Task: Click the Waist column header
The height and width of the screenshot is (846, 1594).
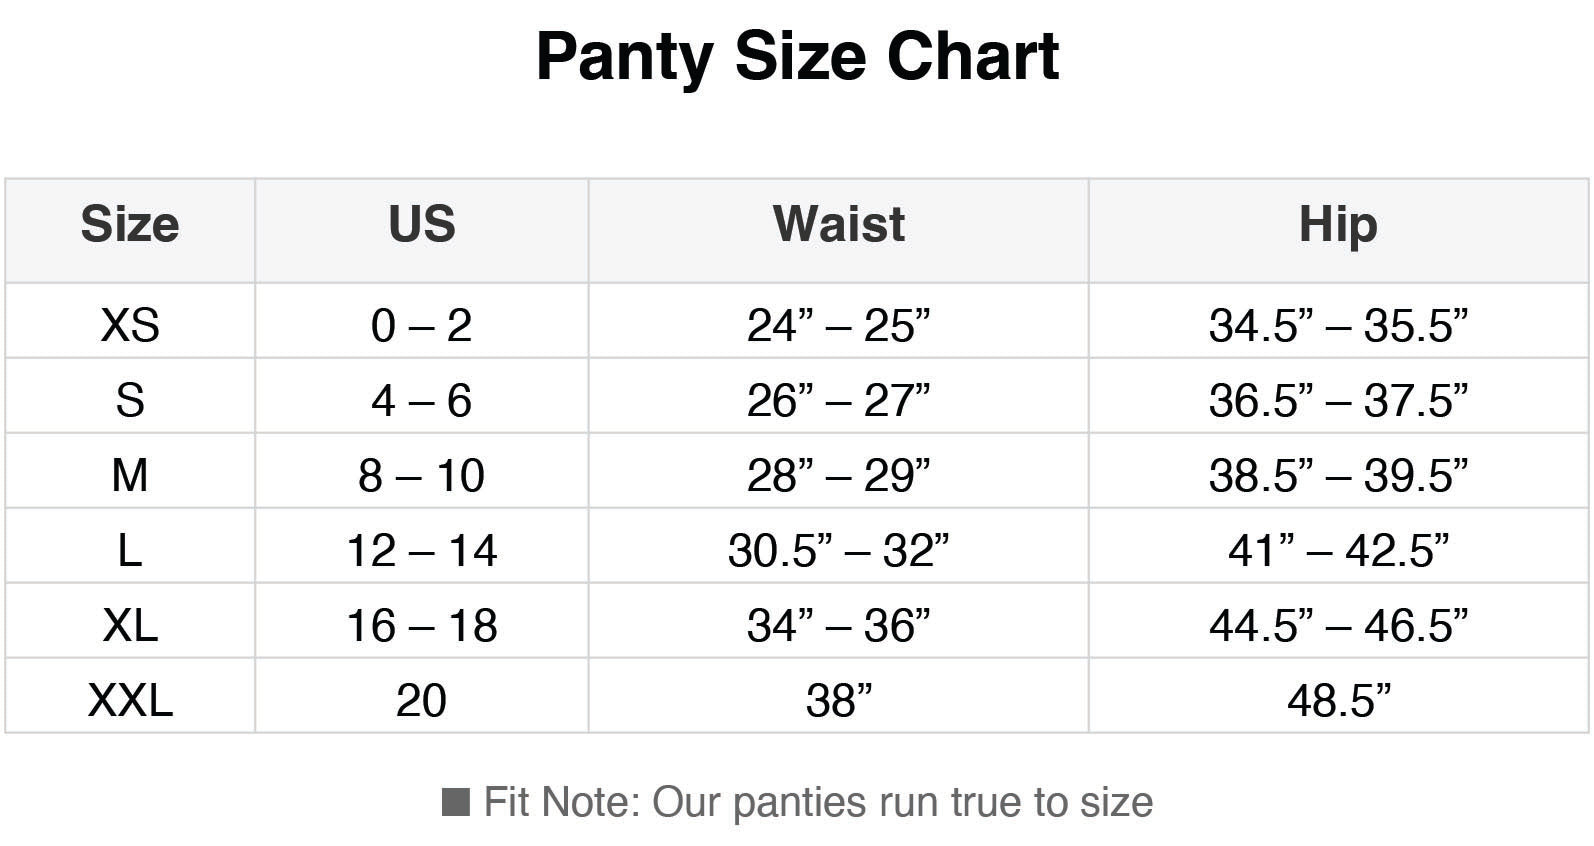Action: 838,224
